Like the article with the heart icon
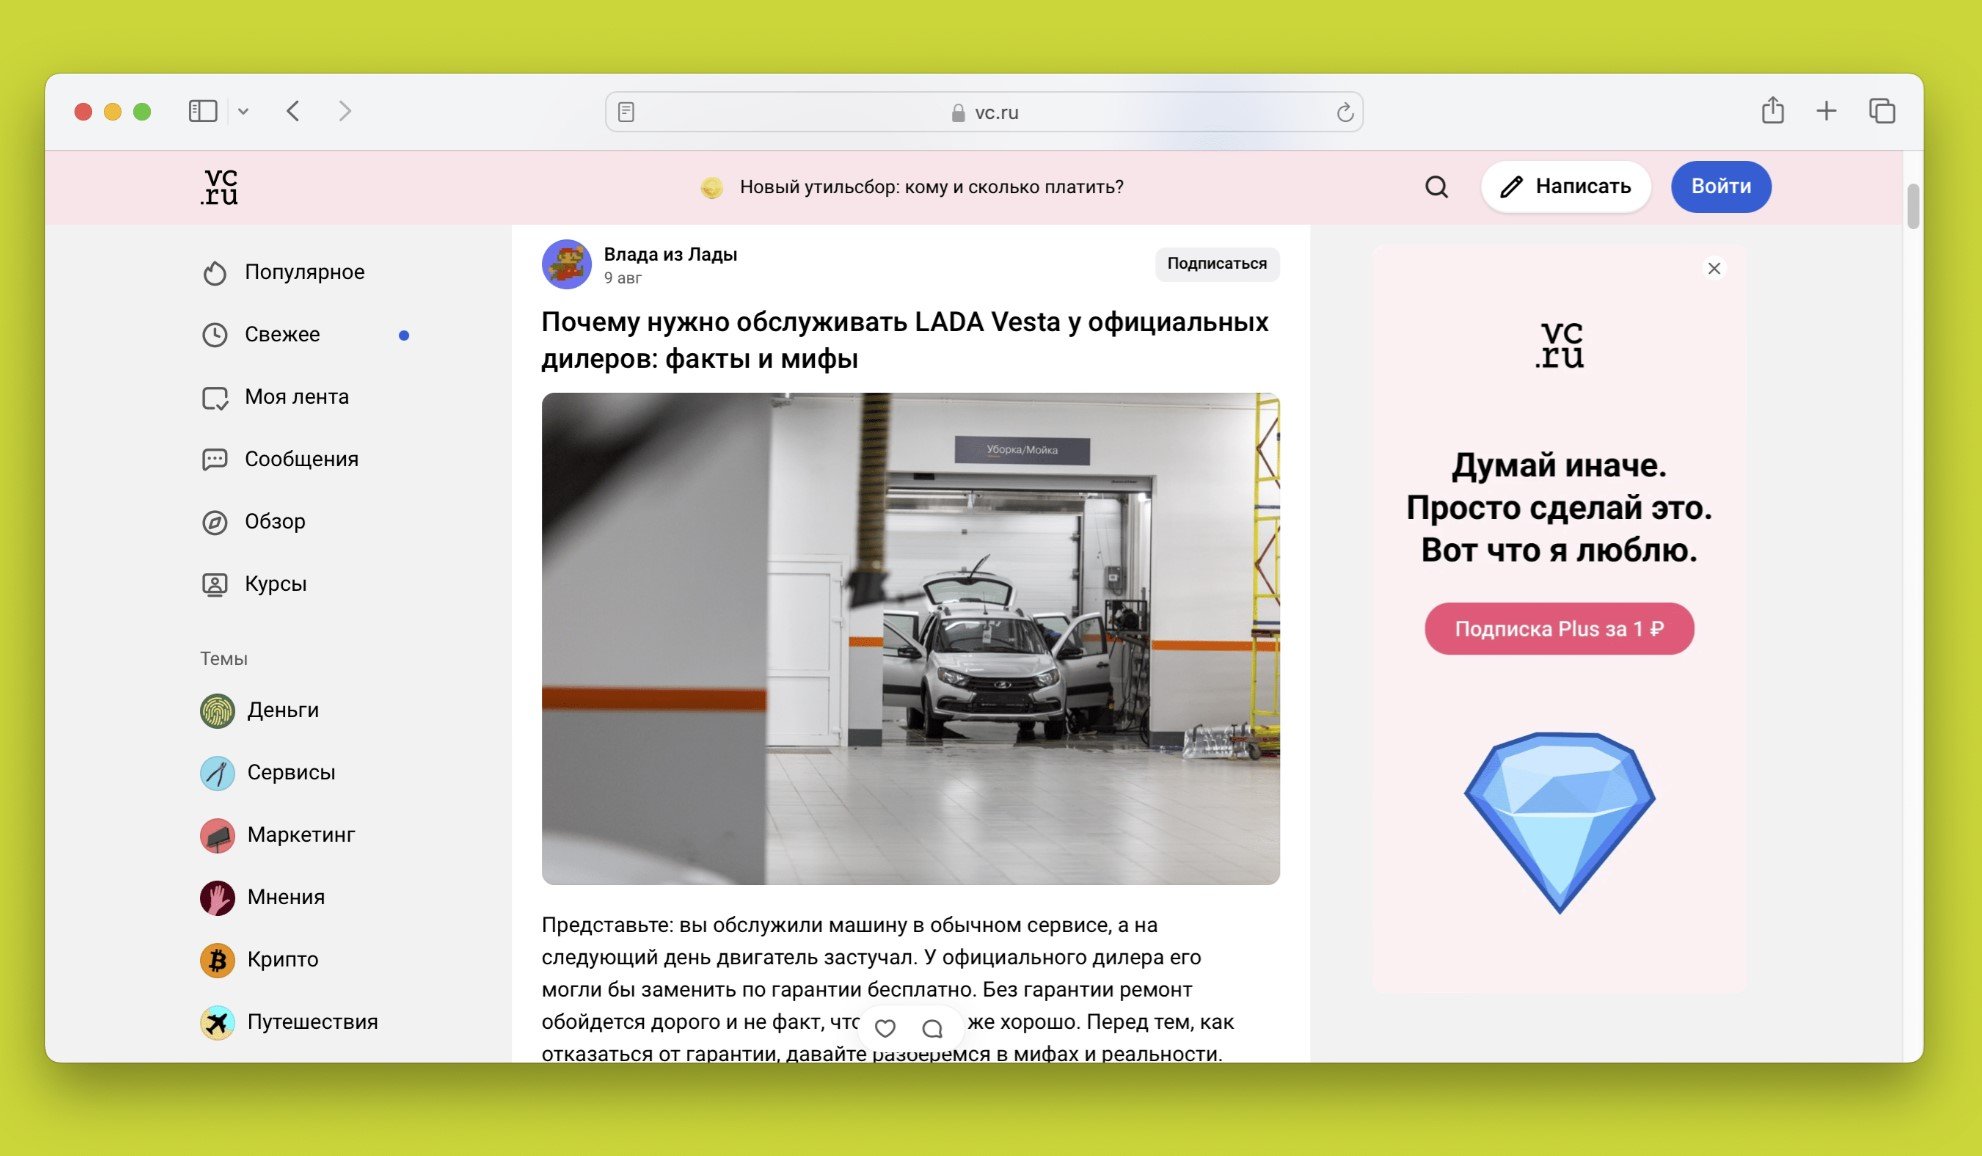Image resolution: width=1982 pixels, height=1156 pixels. point(885,1028)
